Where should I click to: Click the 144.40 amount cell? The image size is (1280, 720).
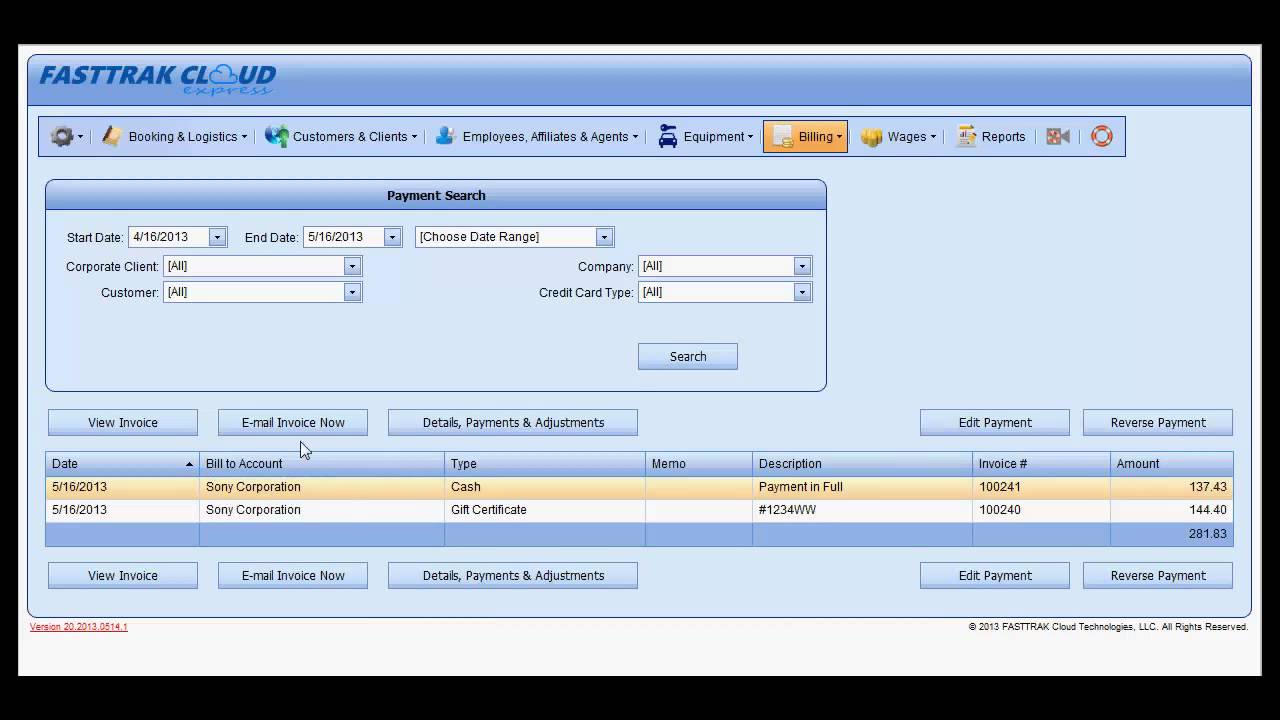[1172, 510]
